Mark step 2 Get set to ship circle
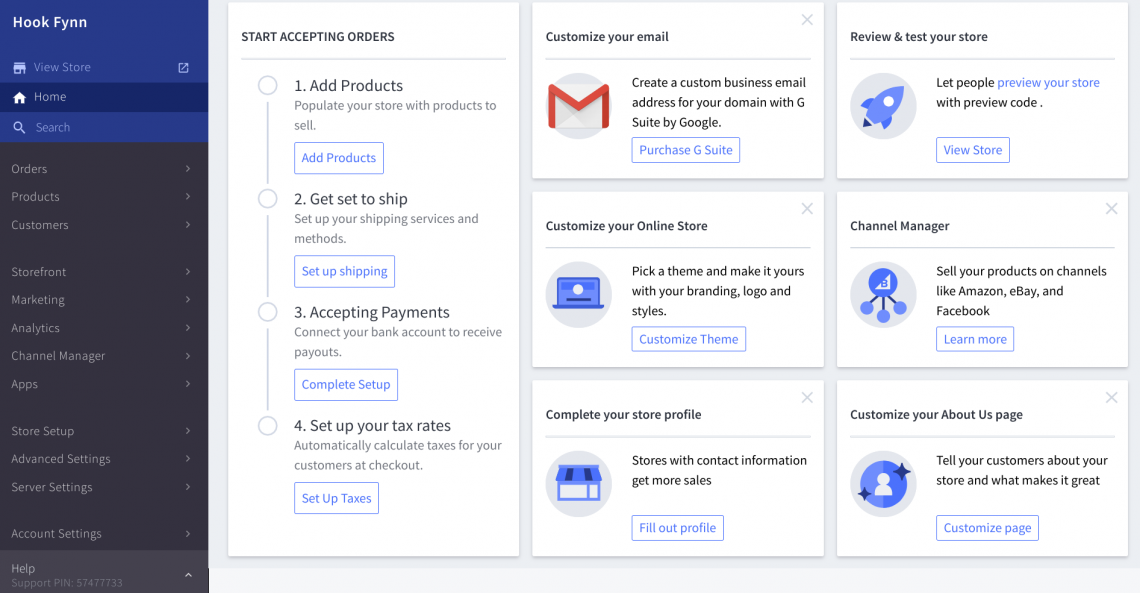The width and height of the screenshot is (1140, 593). click(268, 198)
